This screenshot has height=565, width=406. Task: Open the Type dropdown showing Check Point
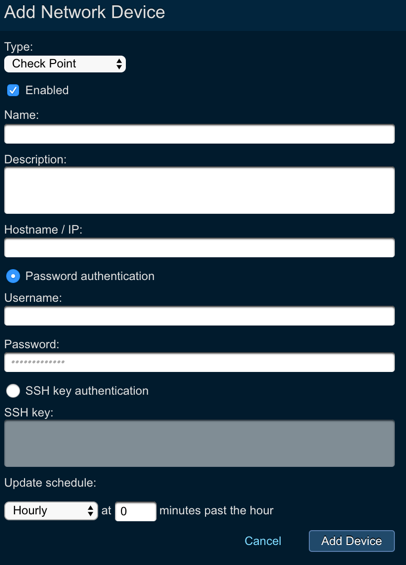click(65, 64)
